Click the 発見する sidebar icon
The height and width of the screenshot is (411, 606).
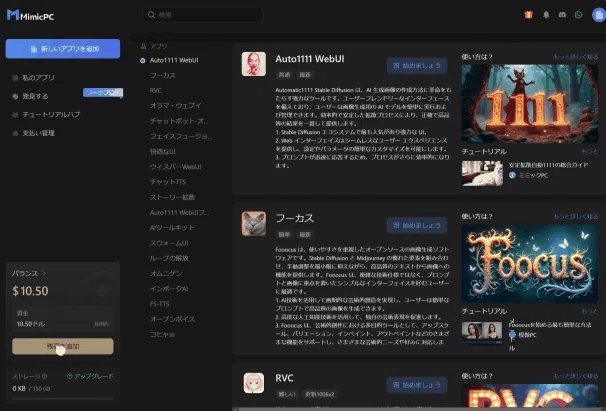point(15,96)
